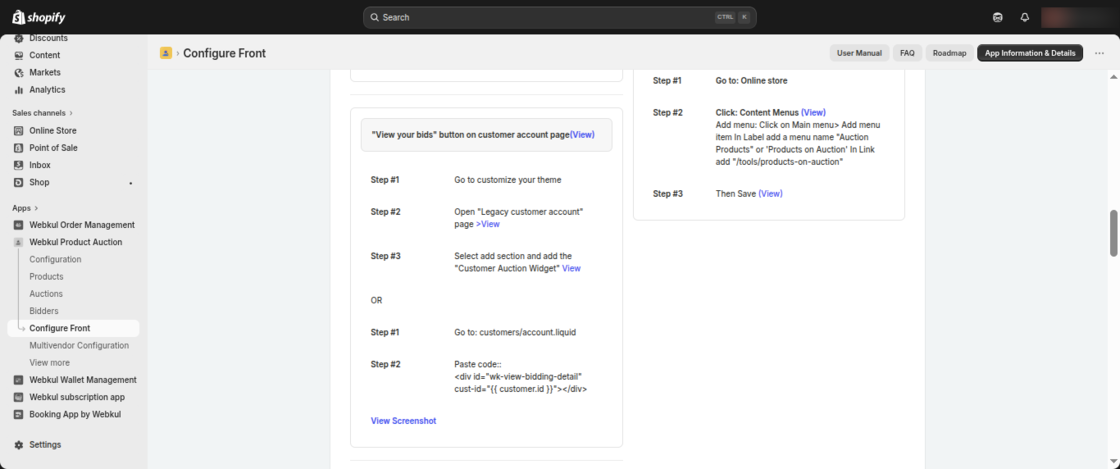Click the Settings gear icon
Image resolution: width=1120 pixels, height=469 pixels.
click(19, 445)
